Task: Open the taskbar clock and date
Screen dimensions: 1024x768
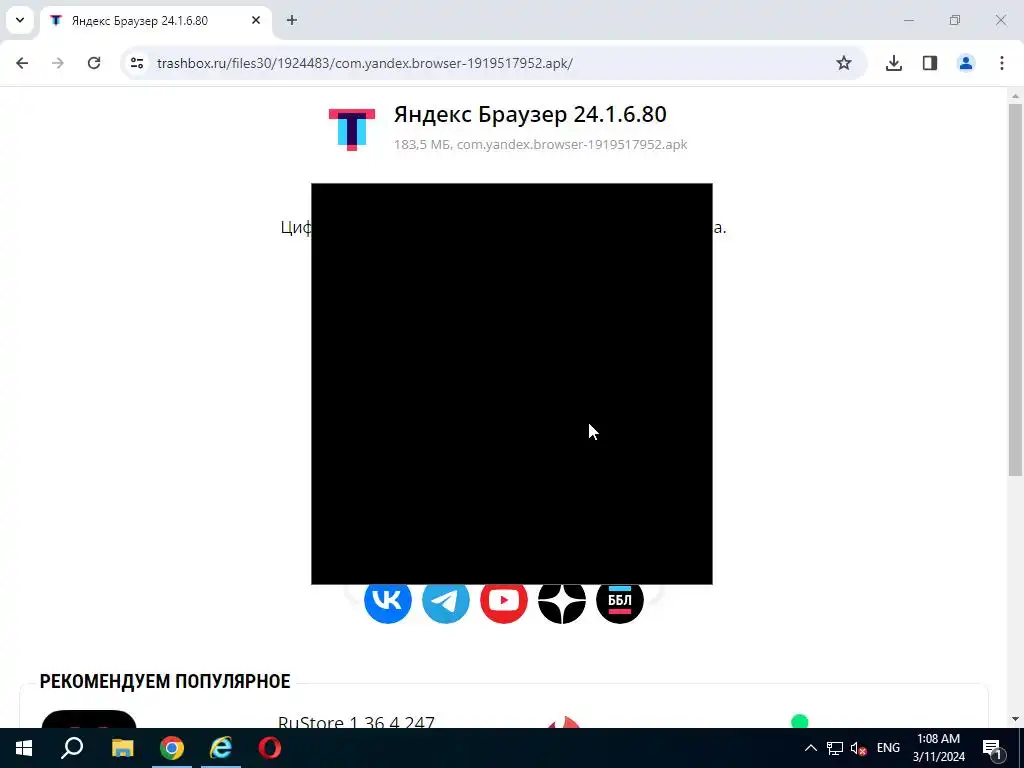Action: point(938,748)
